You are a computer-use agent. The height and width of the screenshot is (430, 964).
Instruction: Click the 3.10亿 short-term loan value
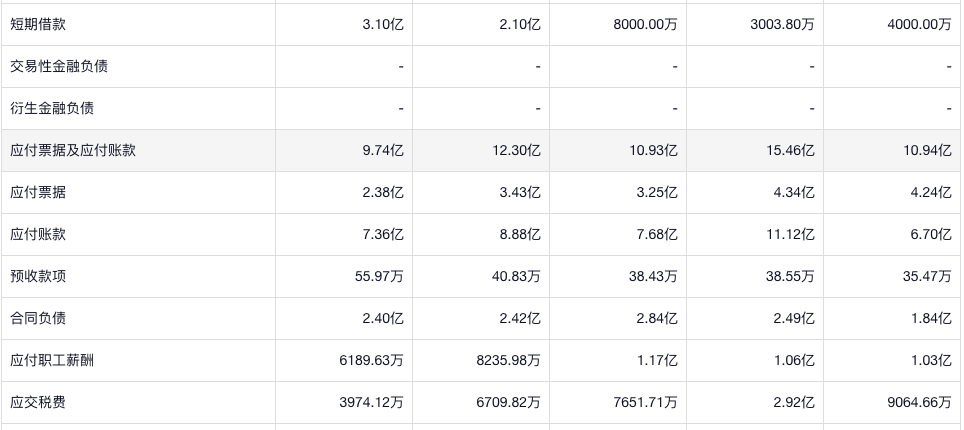383,24
